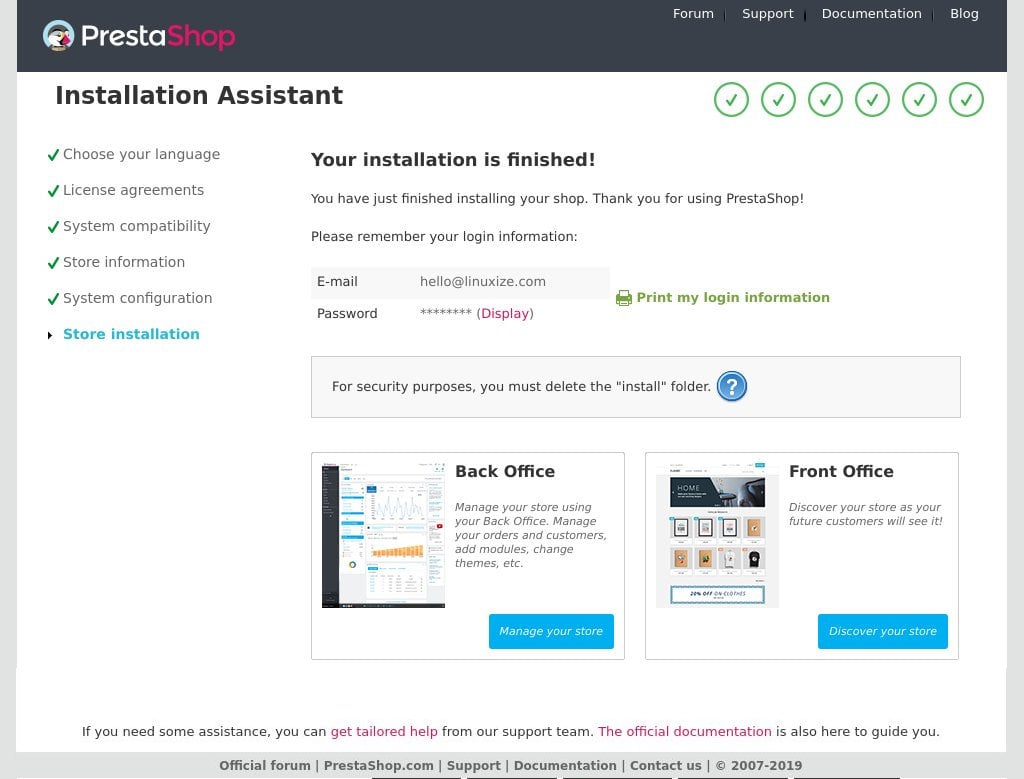
Task: Click the Front Office store preview thumbnail
Action: [717, 535]
